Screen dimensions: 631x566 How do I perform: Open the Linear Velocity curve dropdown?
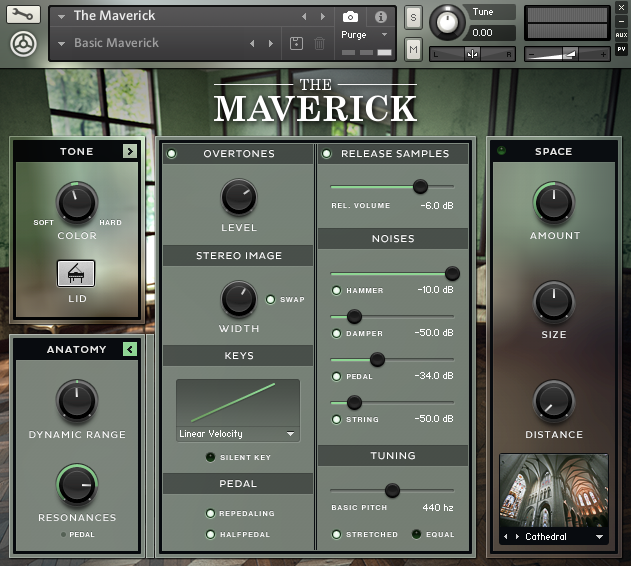tap(238, 434)
